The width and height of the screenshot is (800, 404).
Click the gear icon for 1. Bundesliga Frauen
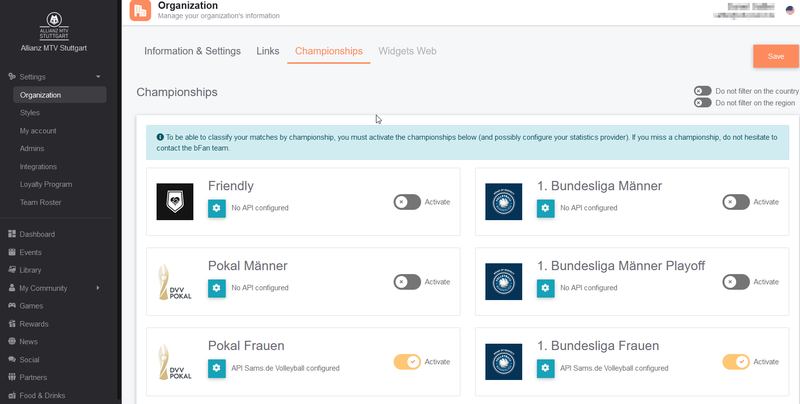click(x=545, y=368)
